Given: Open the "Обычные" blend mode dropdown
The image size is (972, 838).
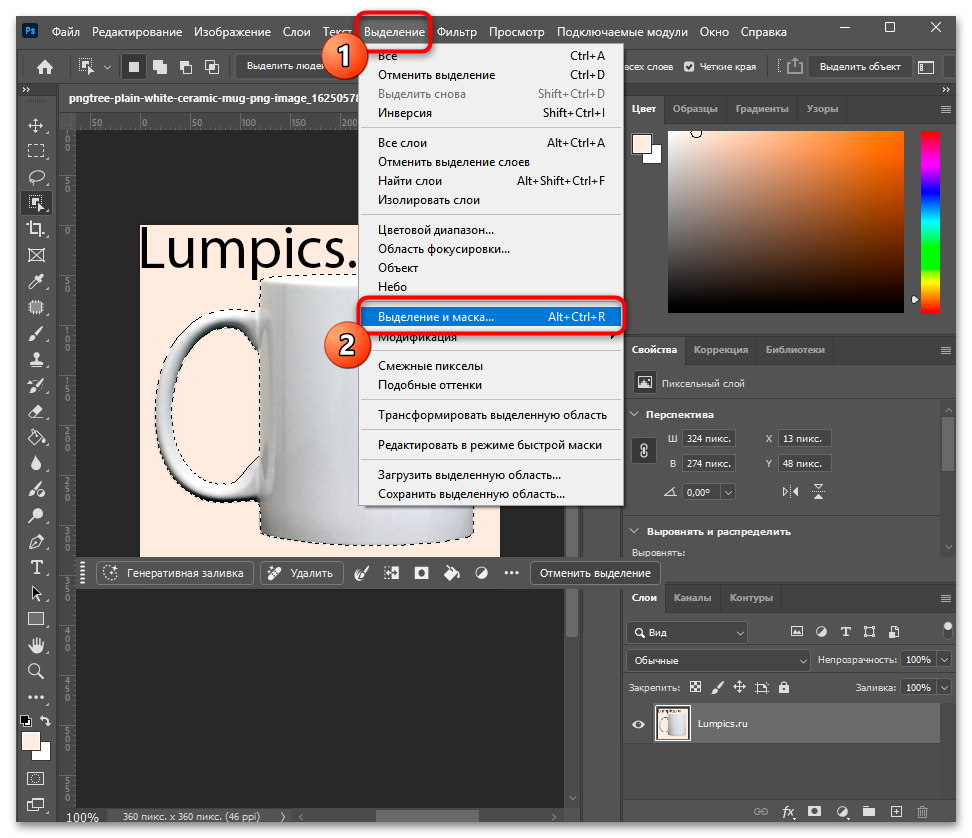Looking at the screenshot, I should [718, 661].
